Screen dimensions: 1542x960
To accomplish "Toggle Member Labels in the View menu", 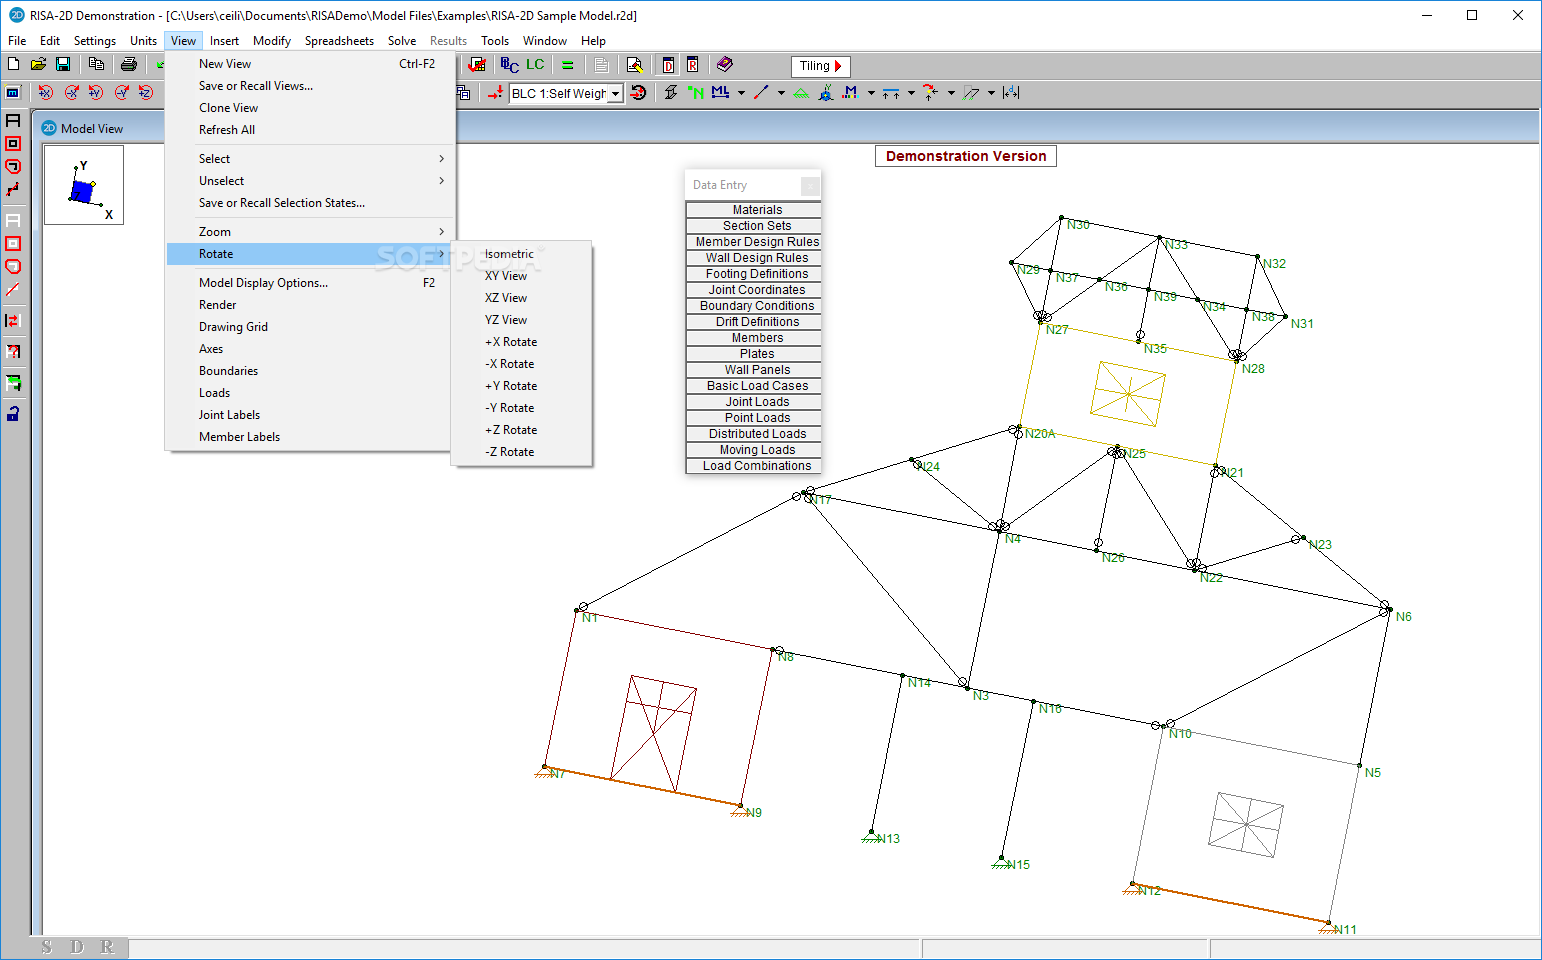I will [x=310, y=437].
